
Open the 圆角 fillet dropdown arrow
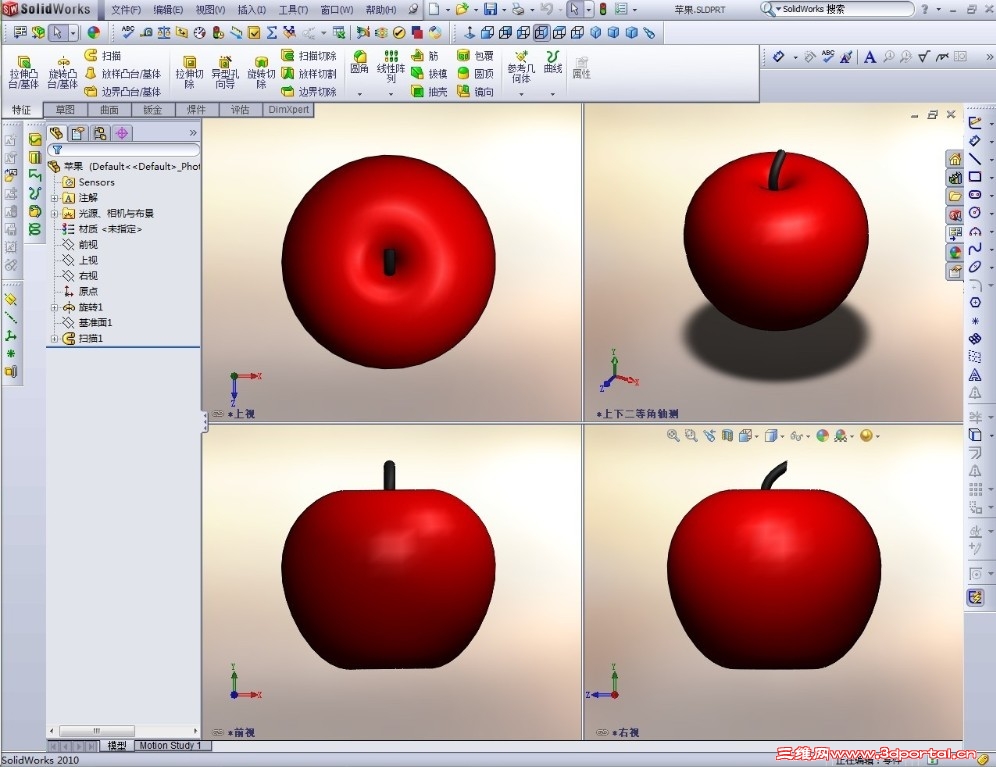coord(360,94)
